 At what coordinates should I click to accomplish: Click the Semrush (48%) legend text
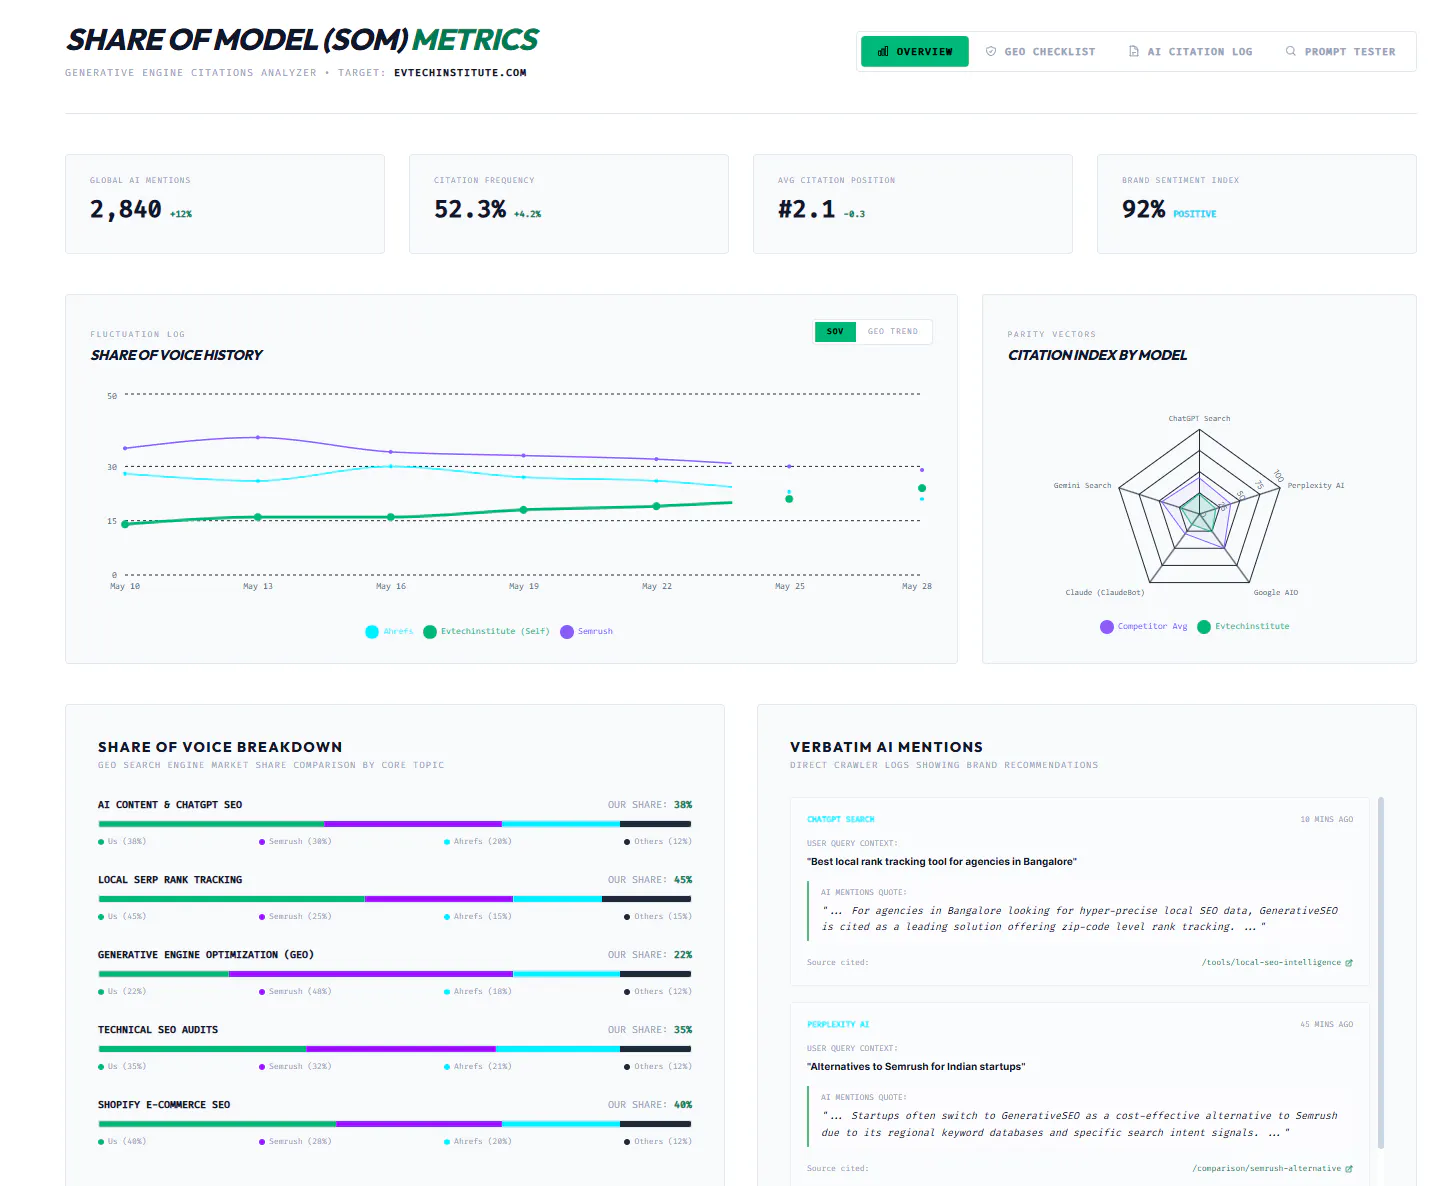(300, 992)
